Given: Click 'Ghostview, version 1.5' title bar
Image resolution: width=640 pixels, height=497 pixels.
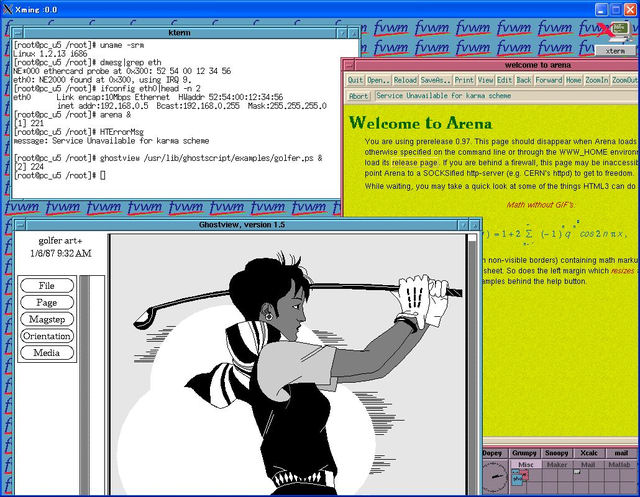Looking at the screenshot, I should point(242,225).
